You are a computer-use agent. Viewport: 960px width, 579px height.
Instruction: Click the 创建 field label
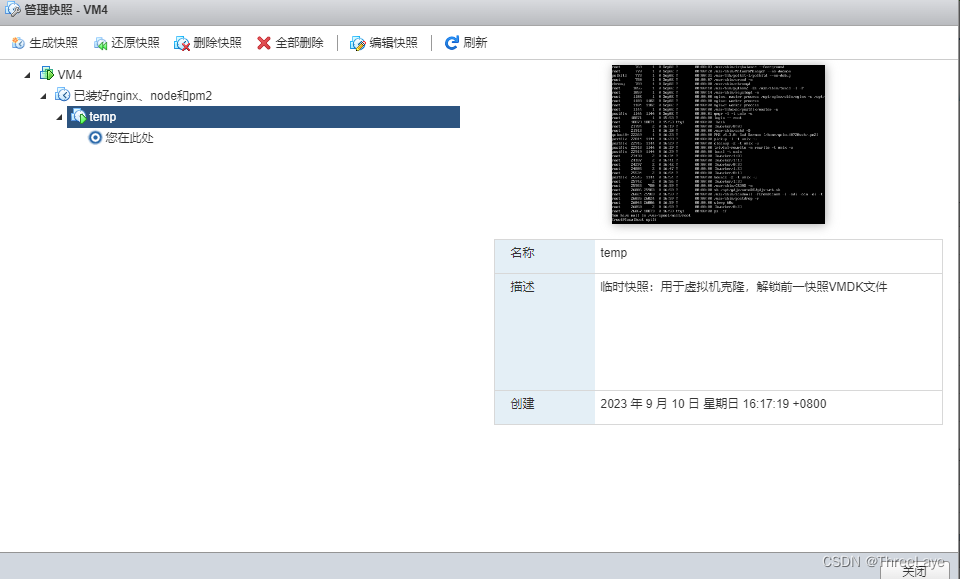pyautogui.click(x=522, y=404)
